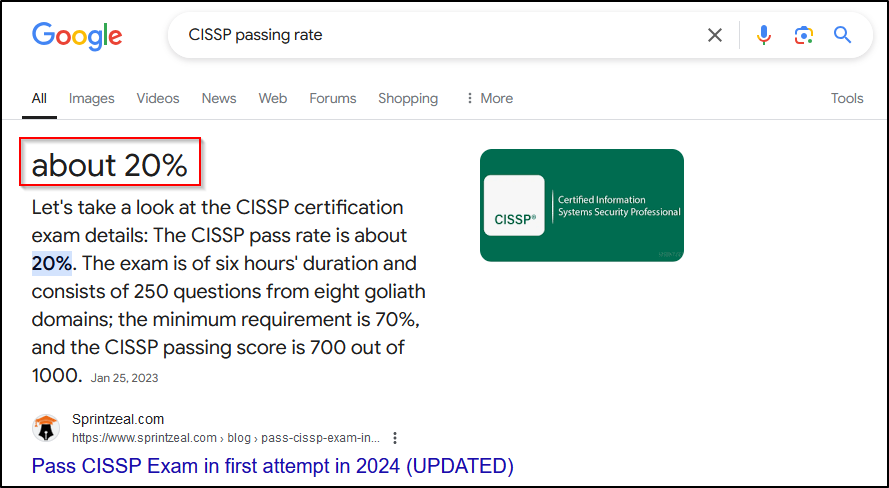Viewport: 889px width, 488px height.
Task: Switch to the Shopping tab
Action: pos(408,98)
